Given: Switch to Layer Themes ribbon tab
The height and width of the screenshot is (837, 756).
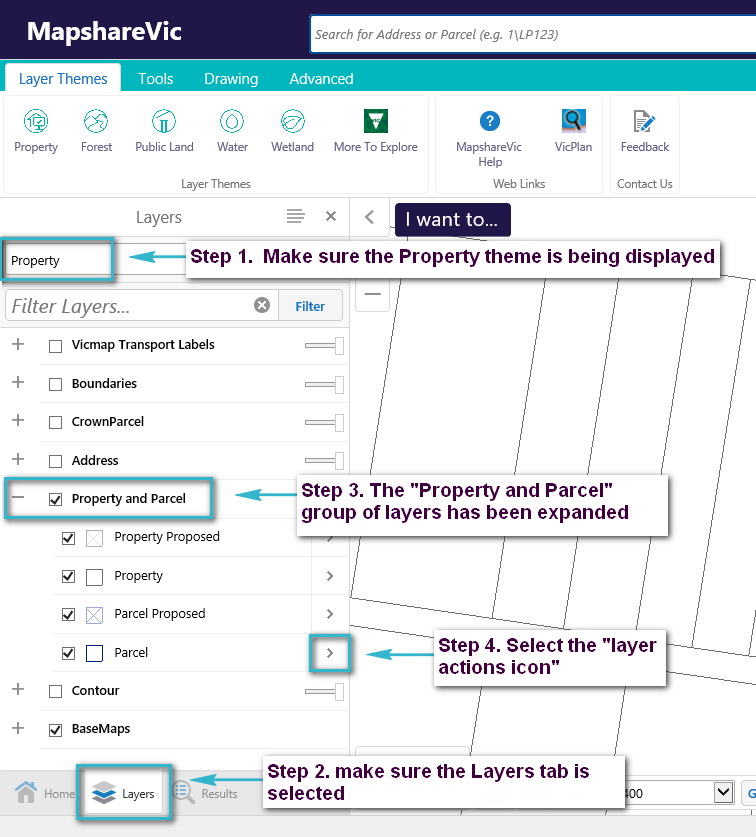Looking at the screenshot, I should [63, 78].
